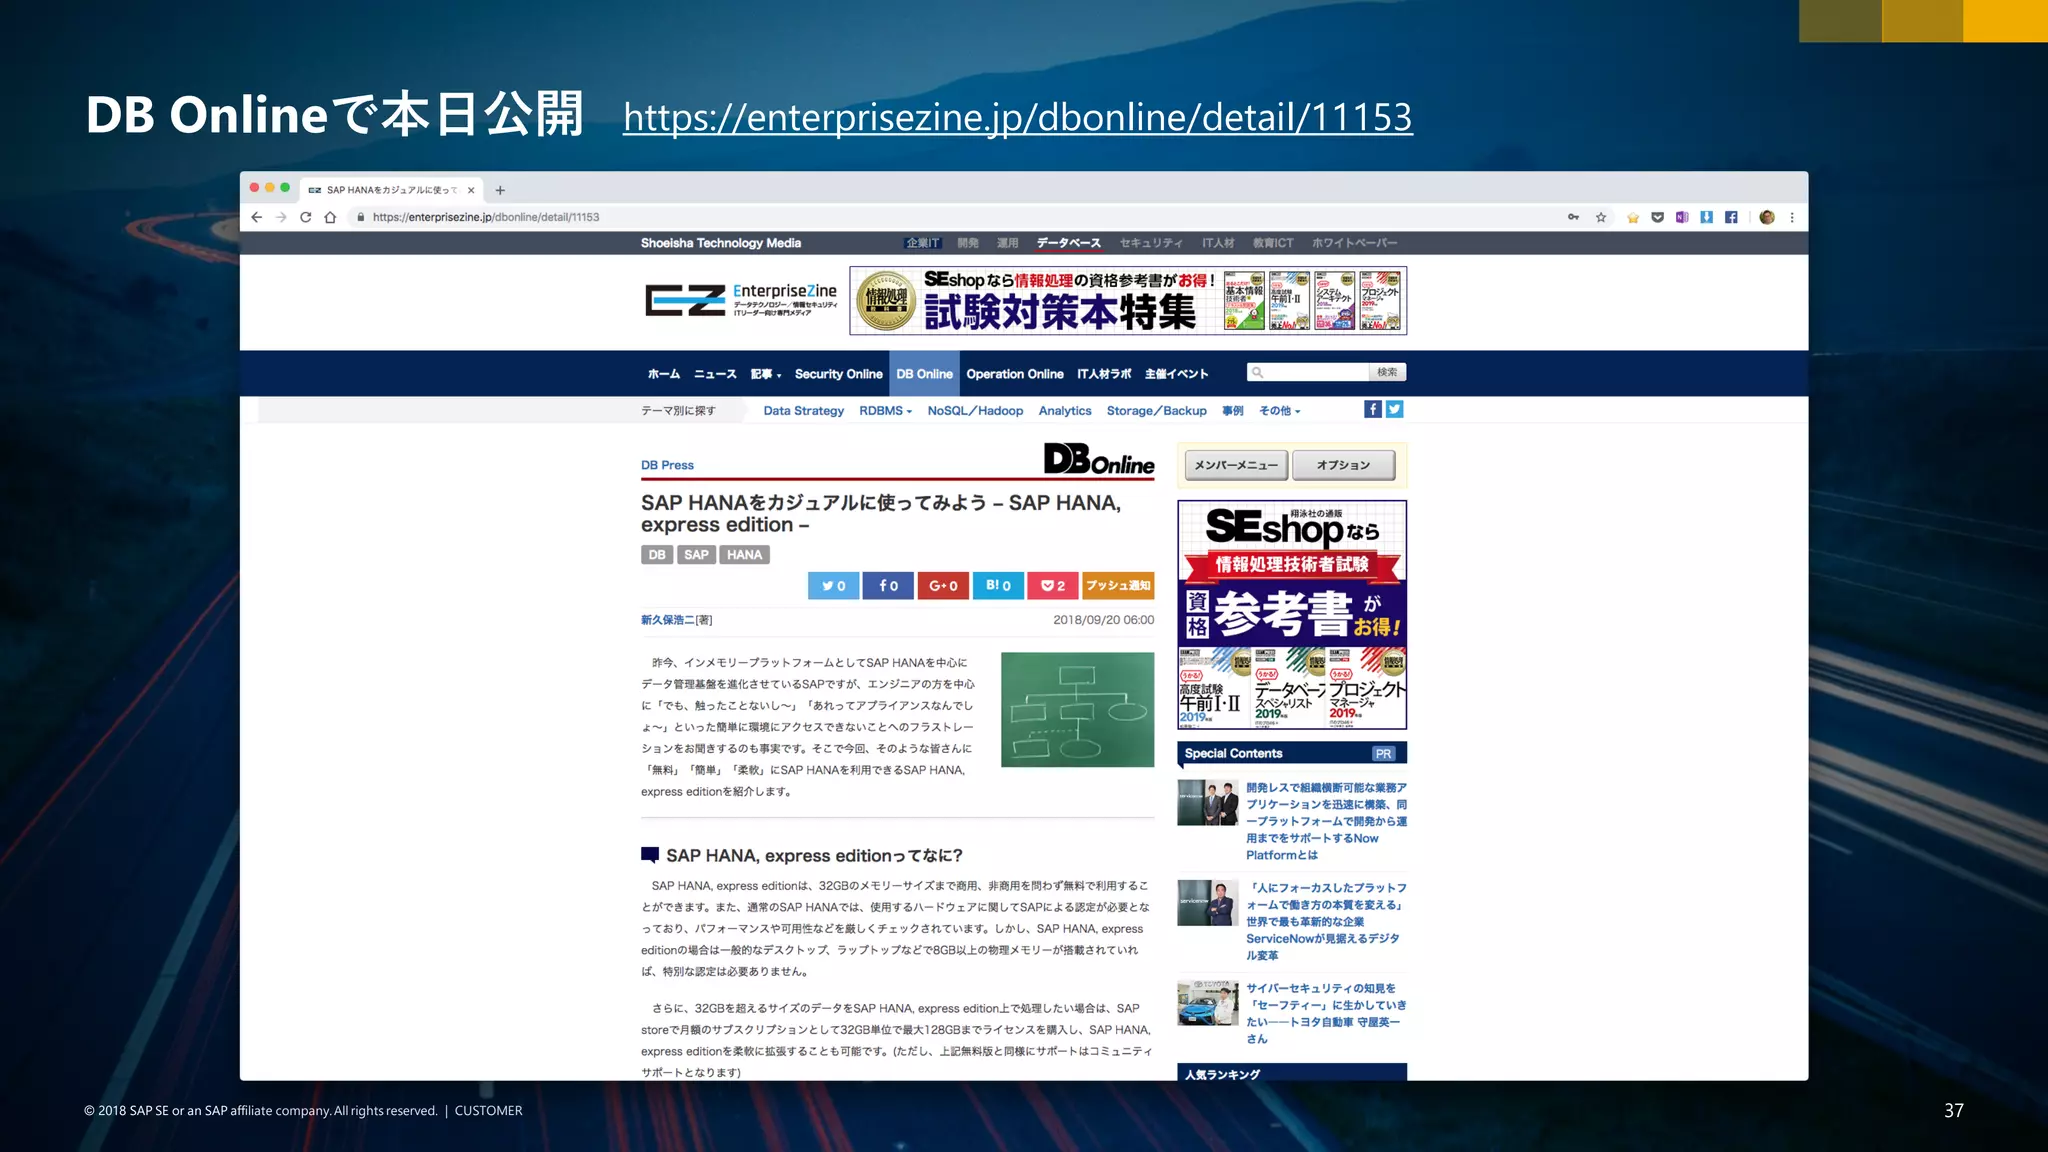Click the Hatena B! bookmark button
This screenshot has height=1152, width=2048.
tap(998, 586)
